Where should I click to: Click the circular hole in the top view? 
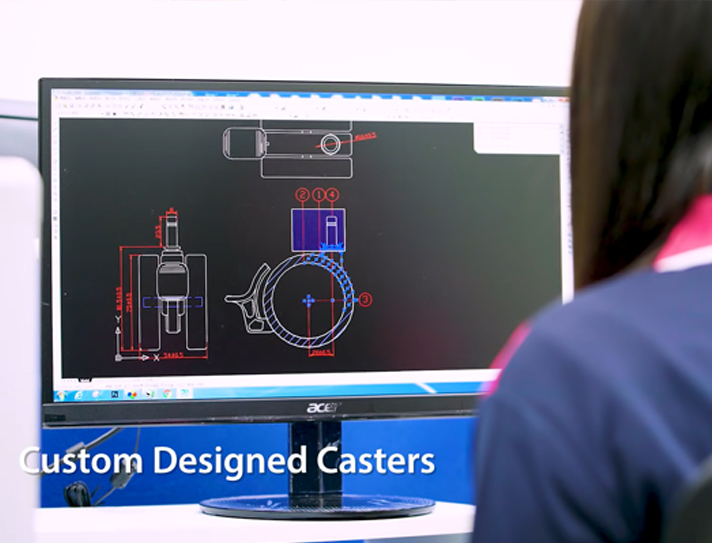[330, 144]
